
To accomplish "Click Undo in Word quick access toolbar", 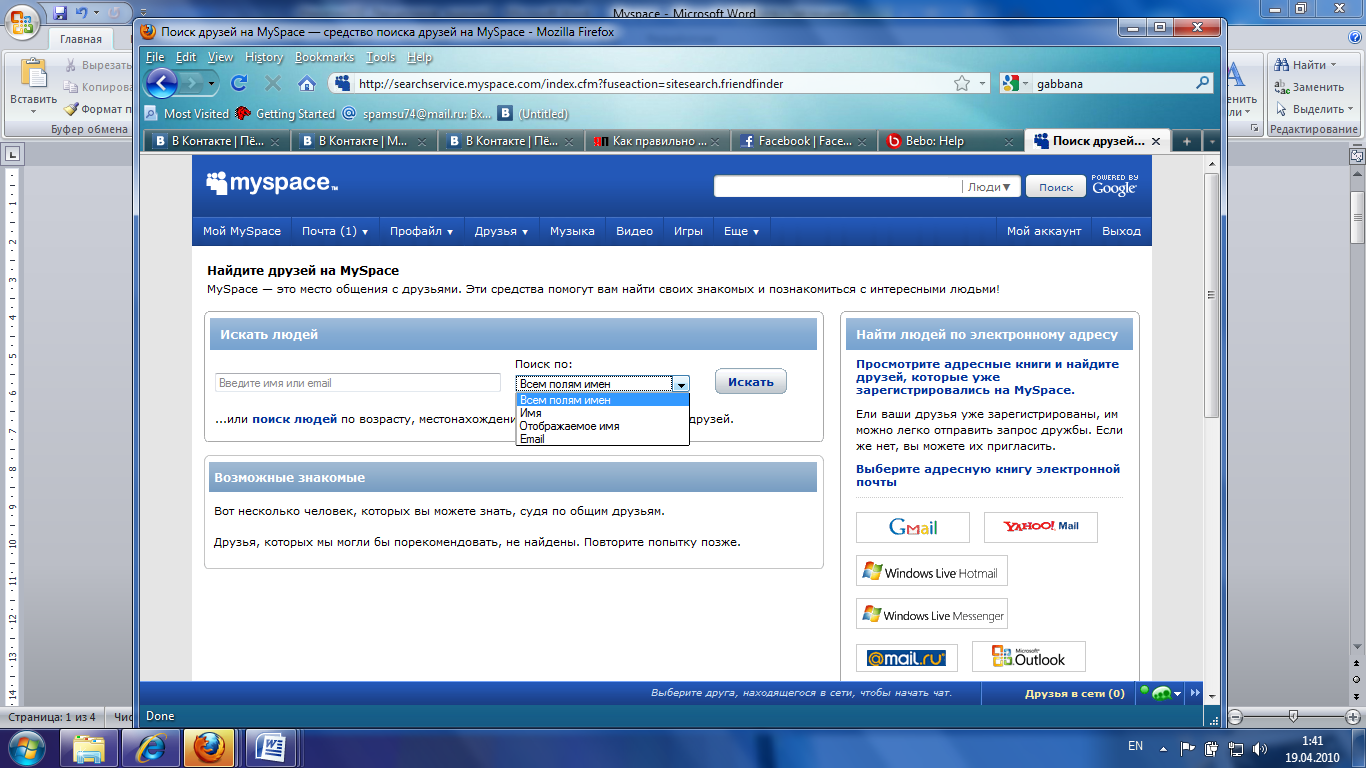I will 83,13.
